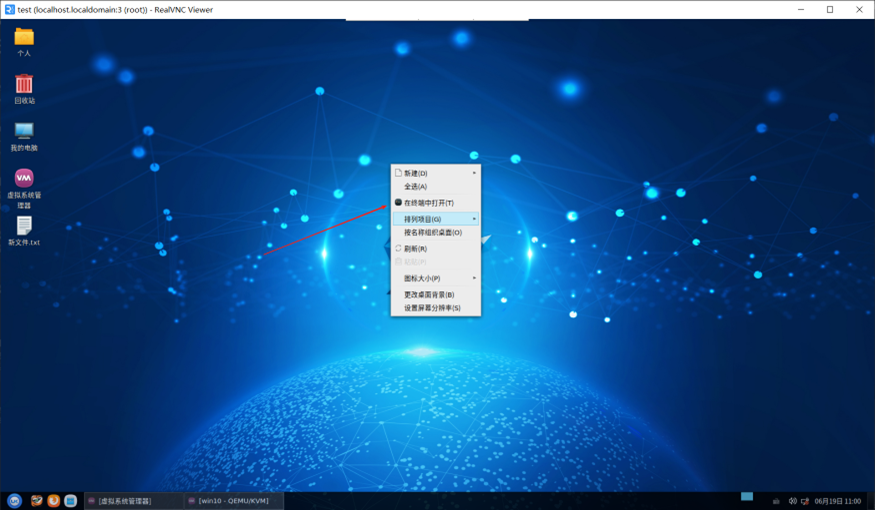This screenshot has width=875, height=510.
Task: Open the start menu in the taskbar
Action: tap(14, 500)
